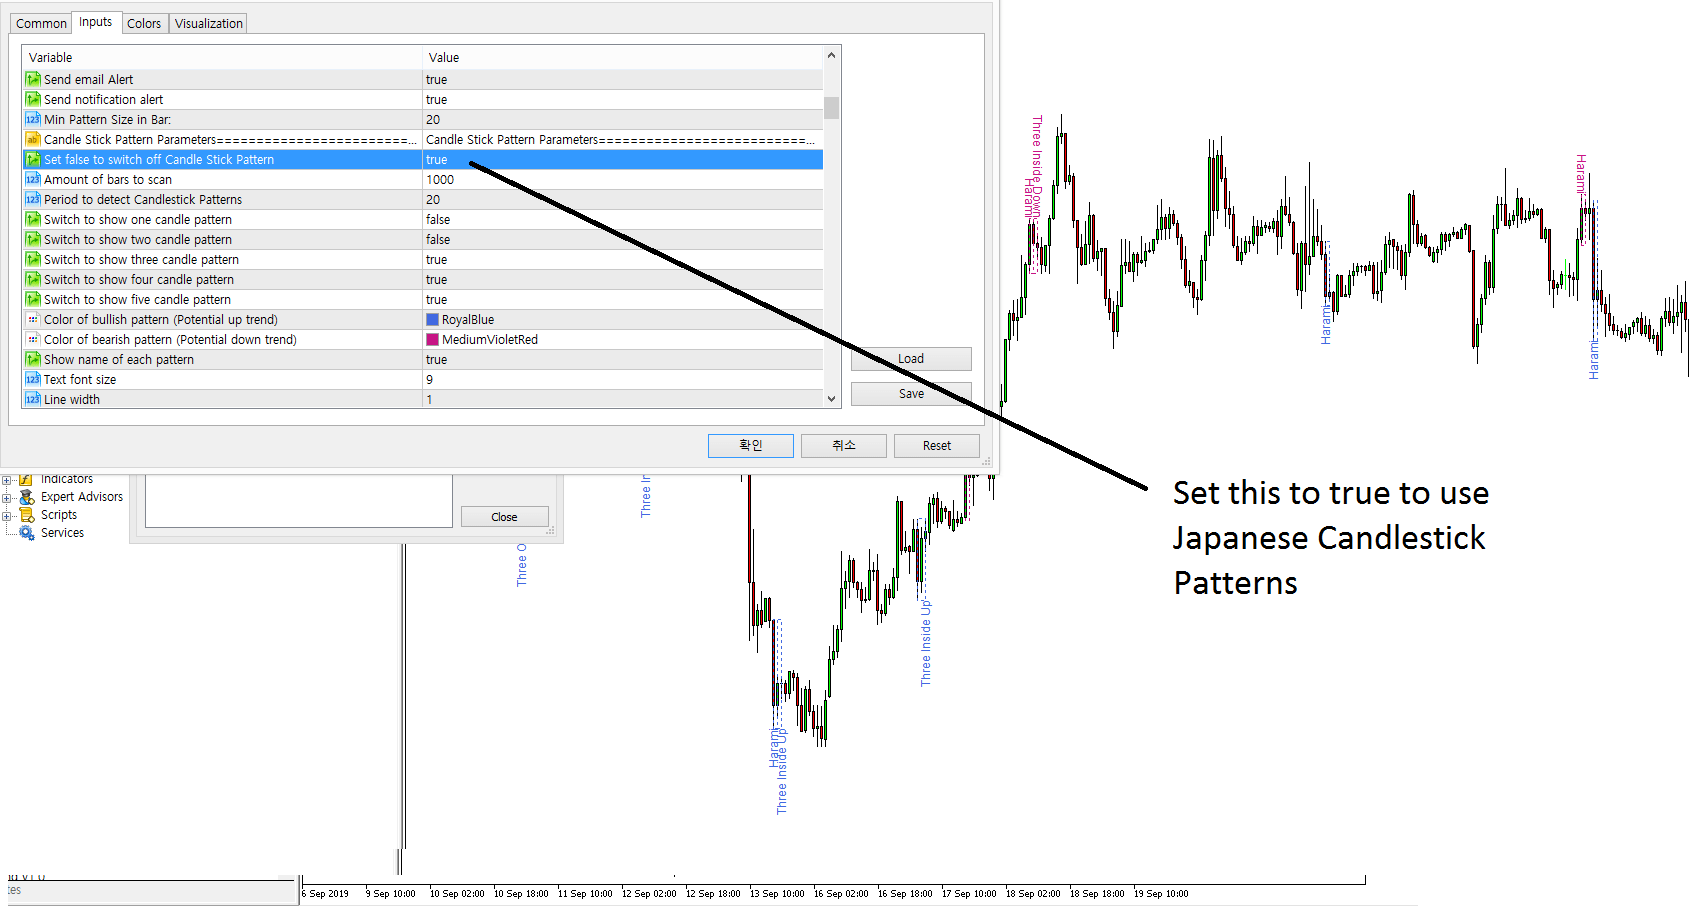
Task: Expand the Scripts tree node
Action: click(6, 515)
